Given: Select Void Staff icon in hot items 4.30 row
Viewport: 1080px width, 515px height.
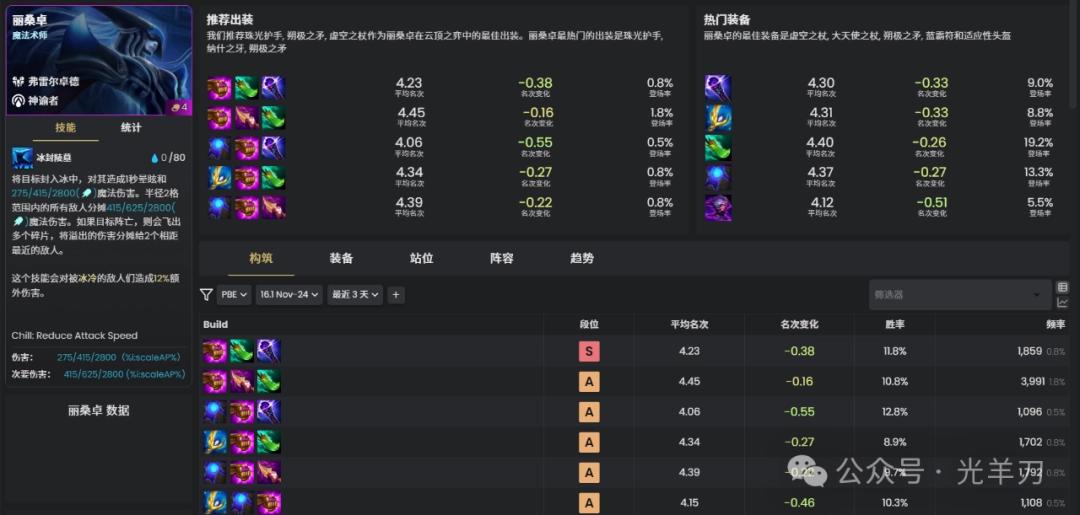Looking at the screenshot, I should [718, 88].
